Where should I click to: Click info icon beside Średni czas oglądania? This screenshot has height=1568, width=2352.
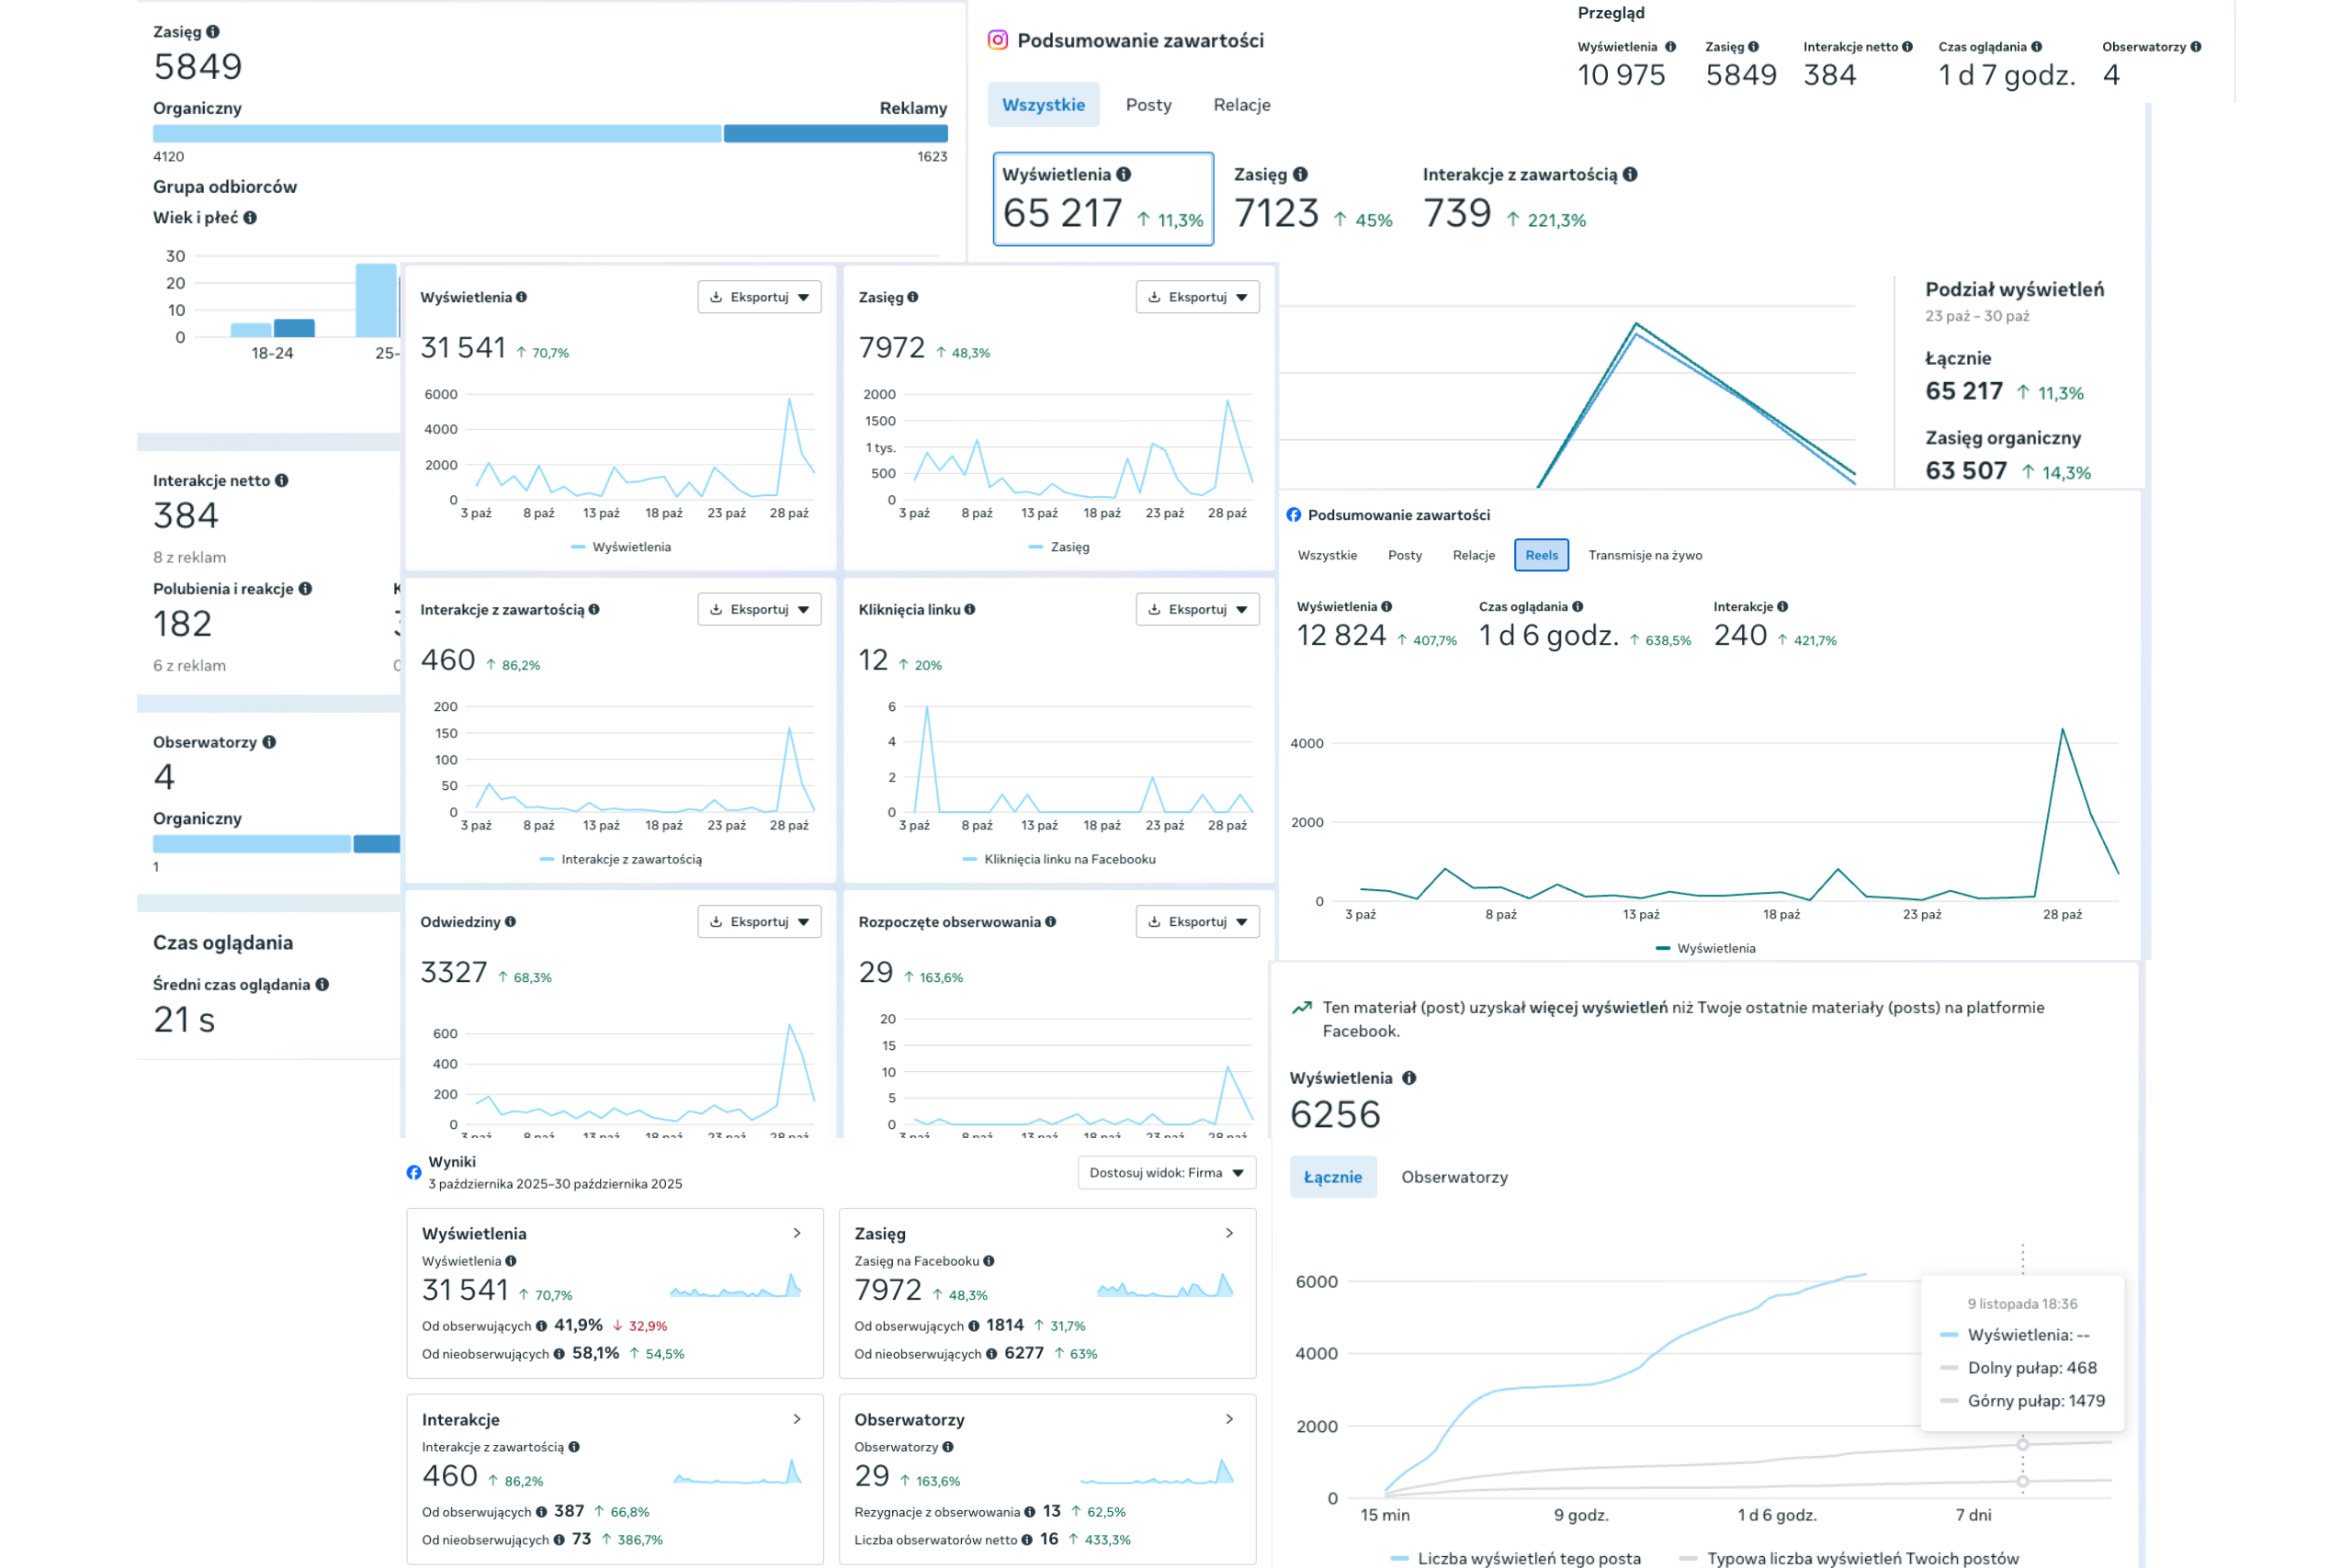point(322,985)
